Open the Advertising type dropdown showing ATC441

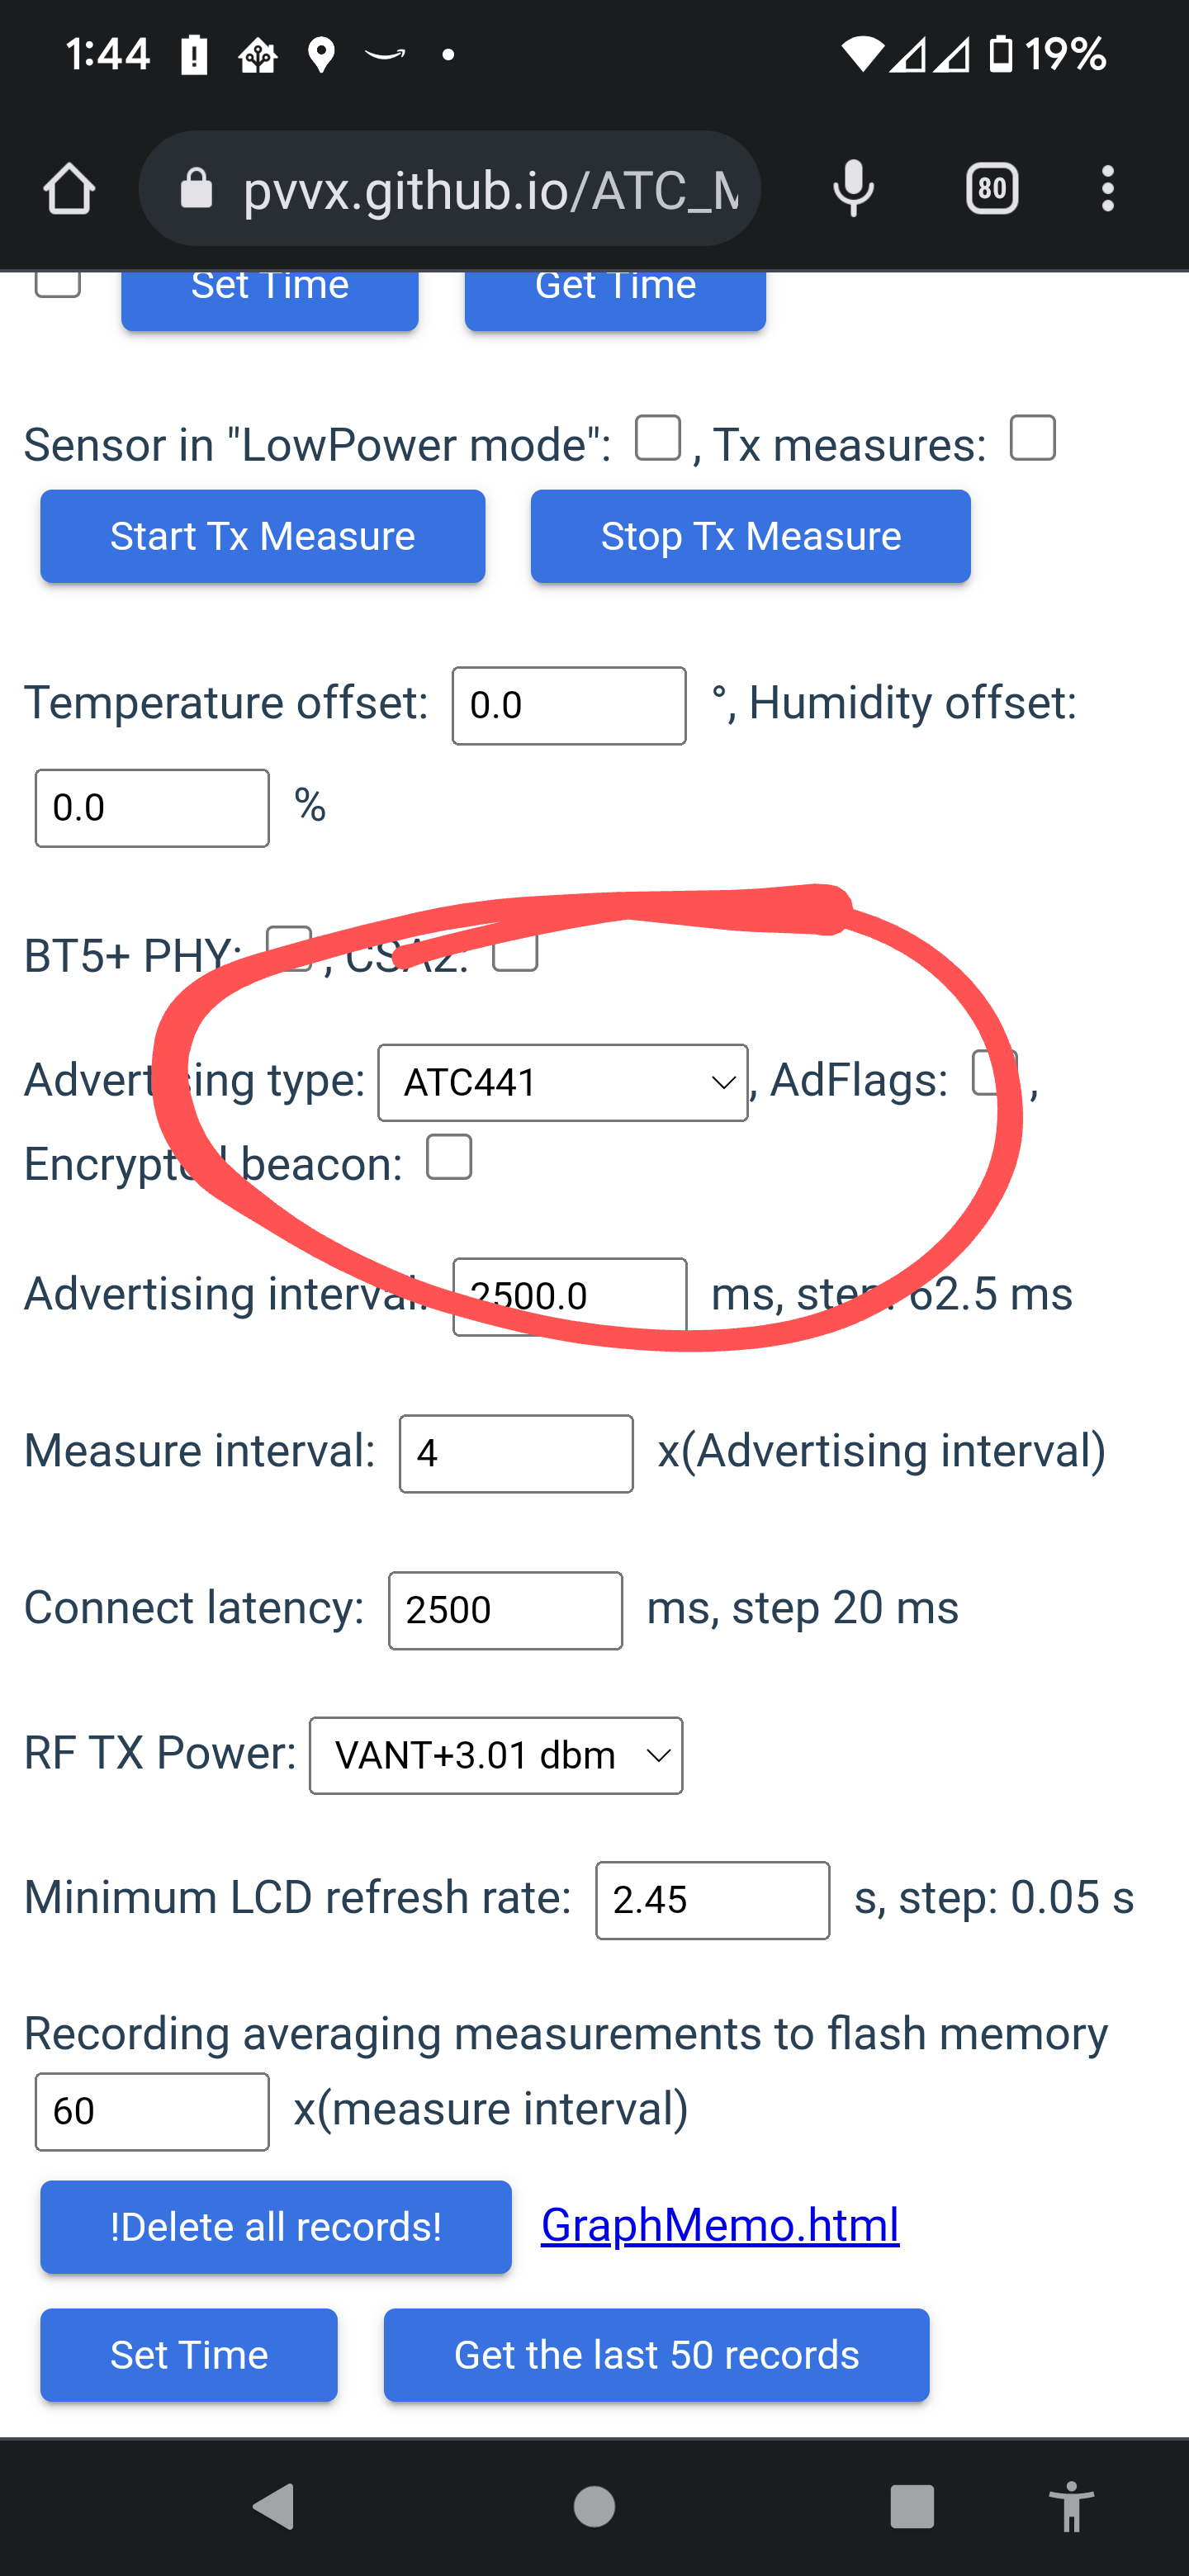tap(562, 1082)
